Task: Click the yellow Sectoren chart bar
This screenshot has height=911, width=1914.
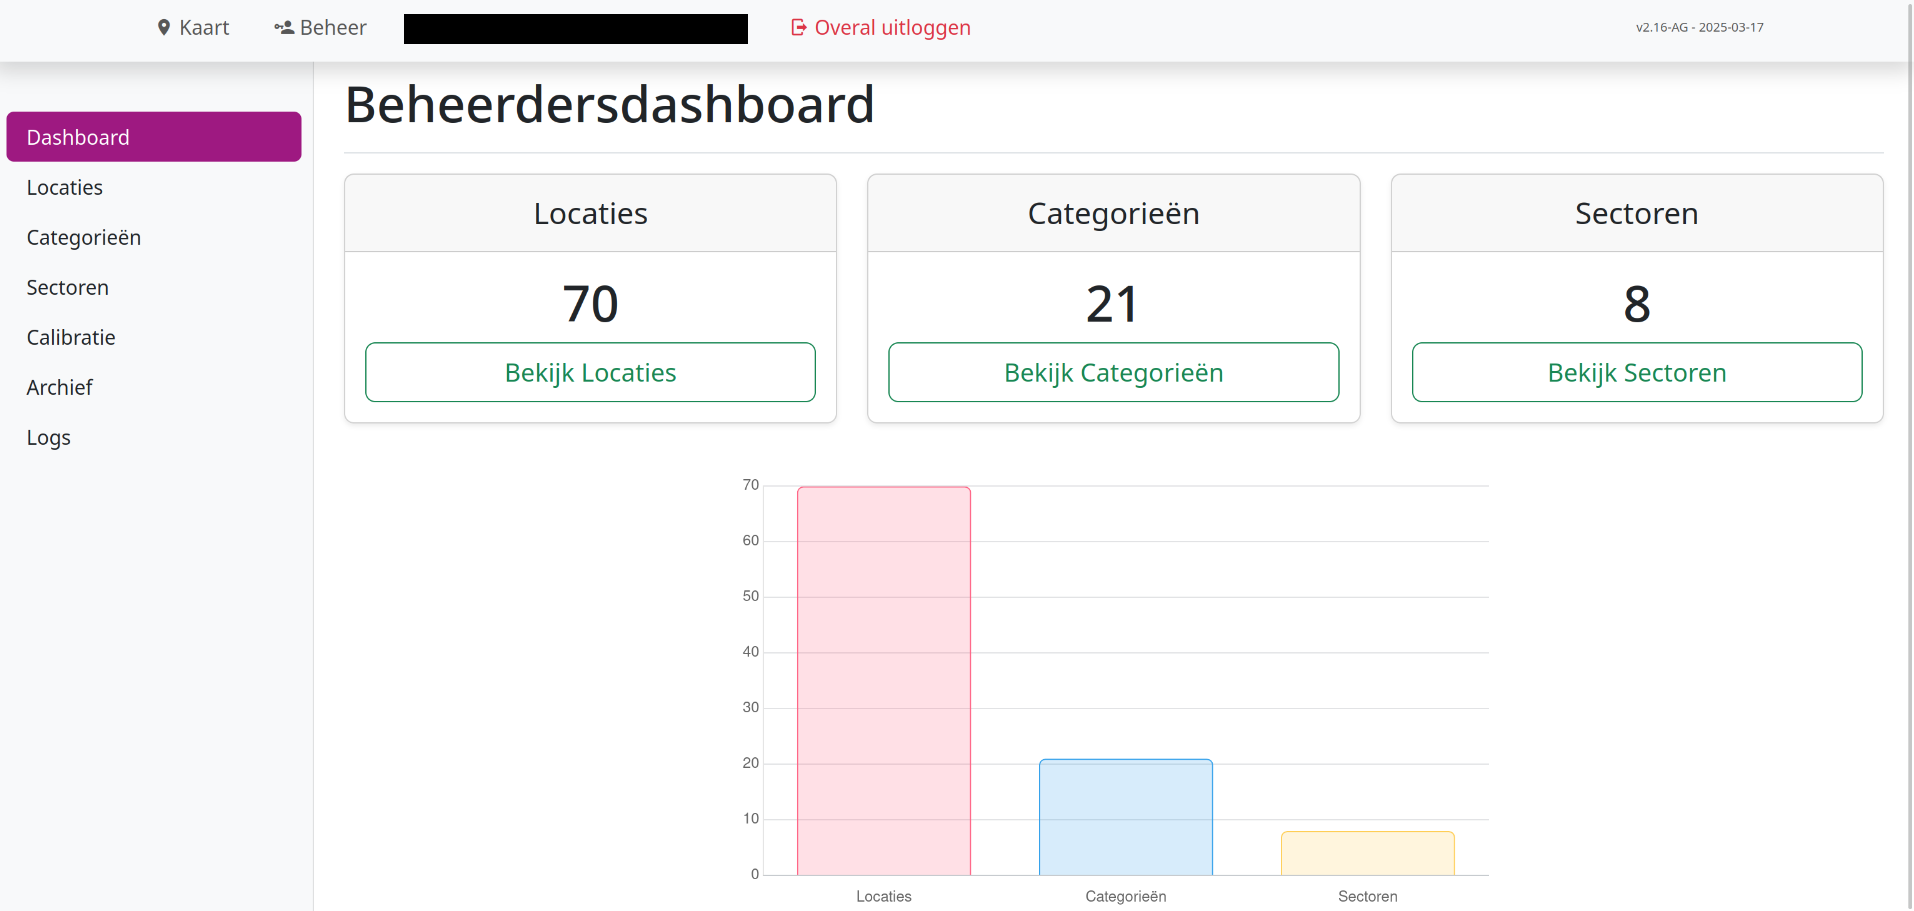Action: (x=1368, y=853)
